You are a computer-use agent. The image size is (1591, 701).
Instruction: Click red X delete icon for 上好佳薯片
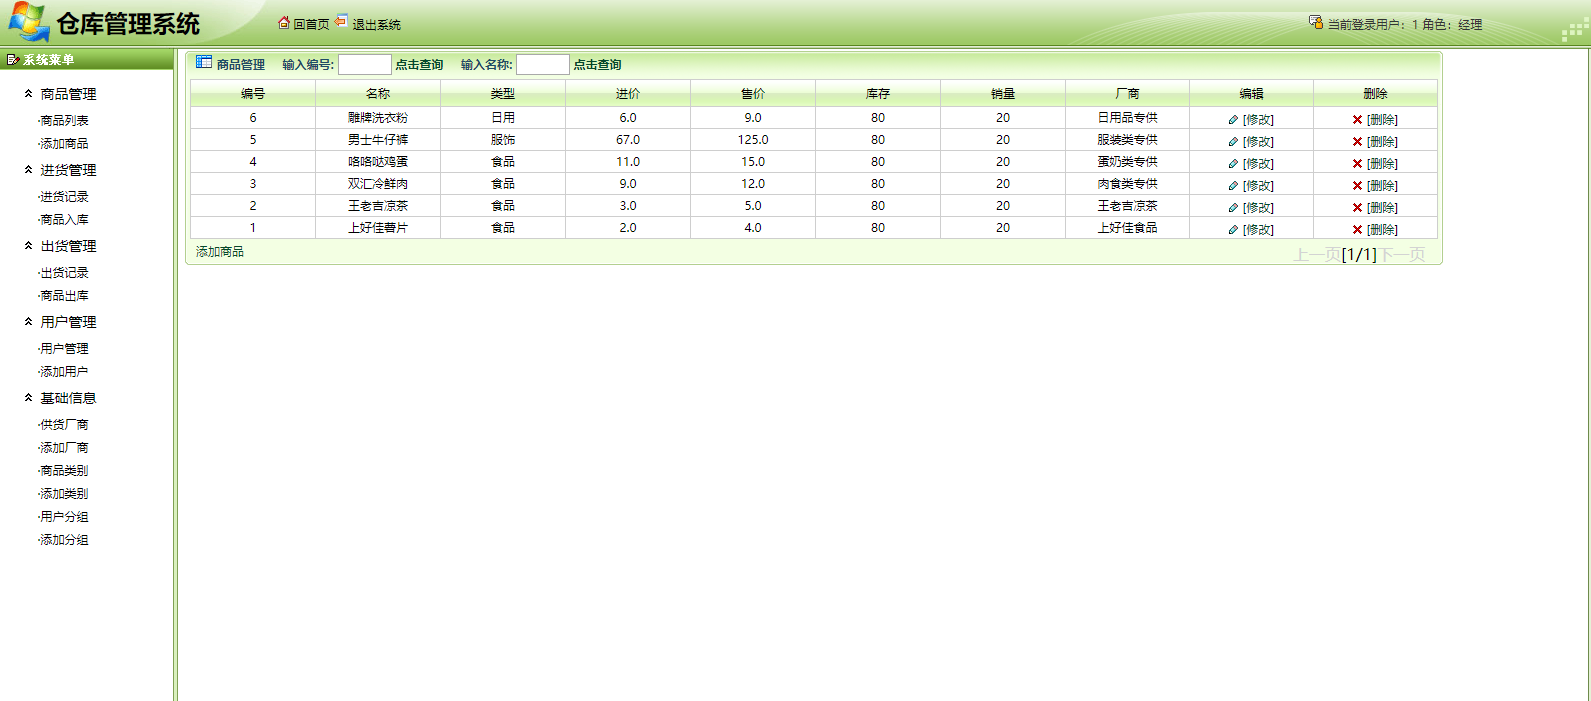pyautogui.click(x=1357, y=230)
